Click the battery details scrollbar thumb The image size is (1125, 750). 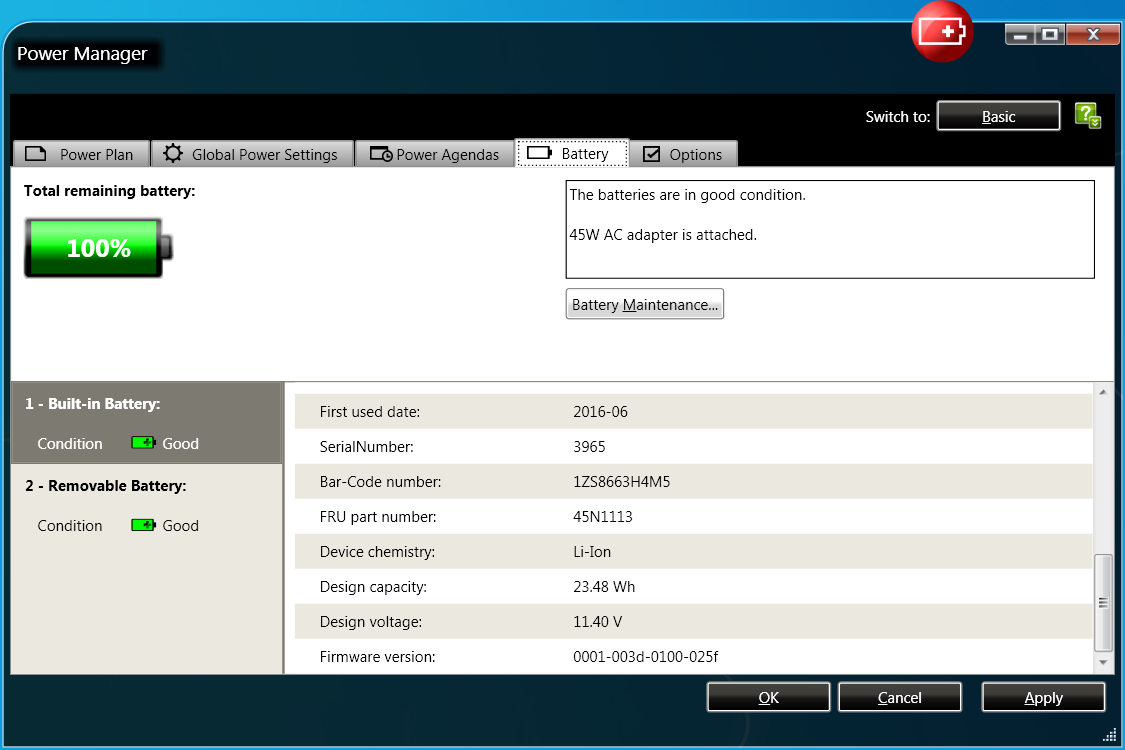pyautogui.click(x=1103, y=603)
